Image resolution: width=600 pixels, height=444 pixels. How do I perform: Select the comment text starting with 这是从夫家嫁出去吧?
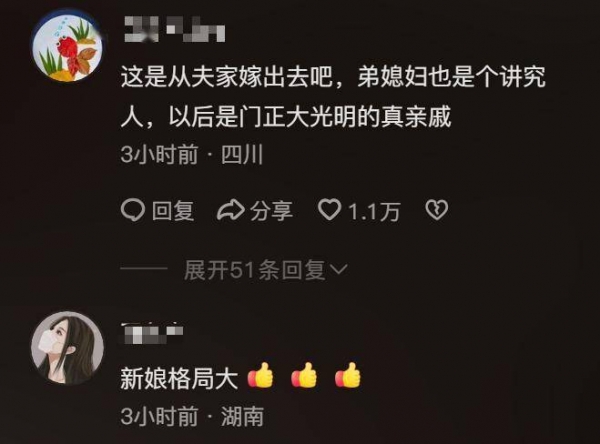pyautogui.click(x=333, y=97)
